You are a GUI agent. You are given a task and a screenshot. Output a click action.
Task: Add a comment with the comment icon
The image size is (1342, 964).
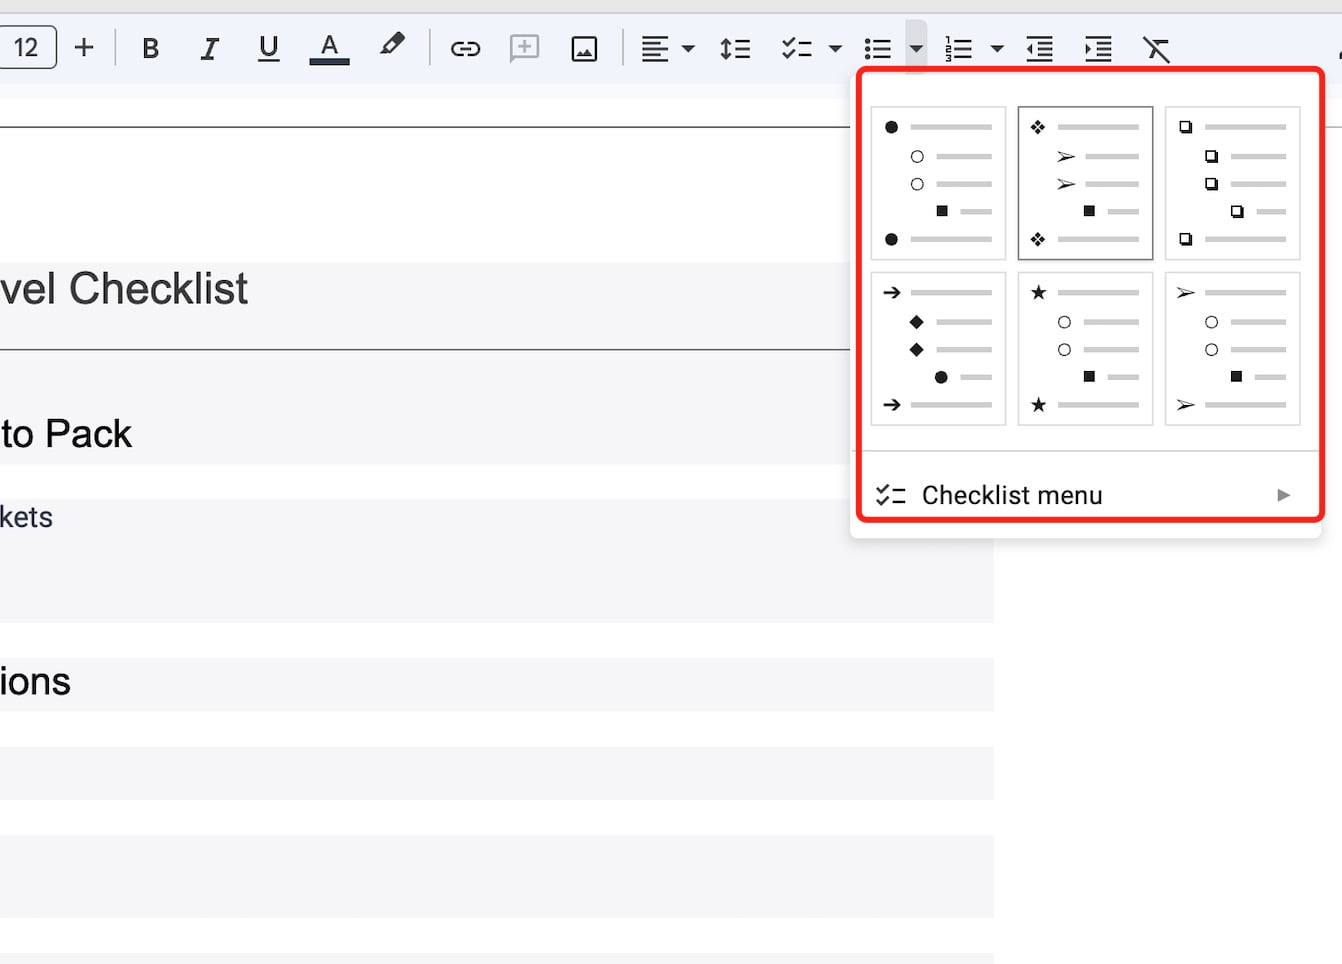pyautogui.click(x=524, y=48)
